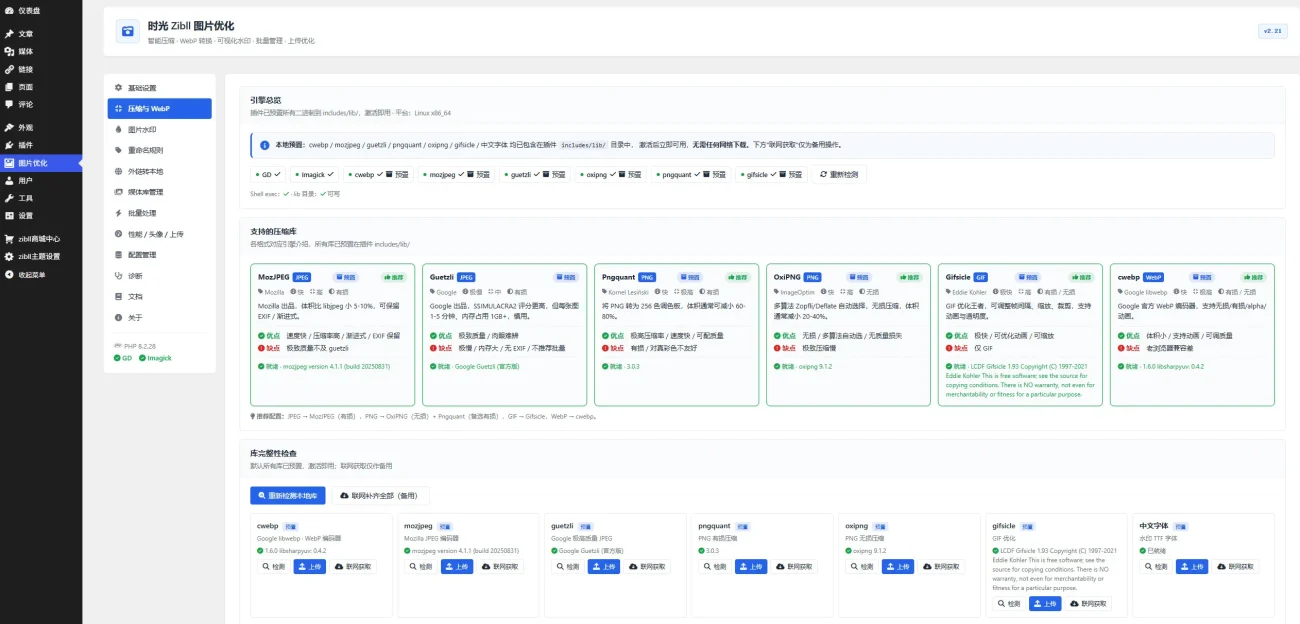
Task: Click 检测 under the pngquant library
Action: pyautogui.click(x=714, y=566)
